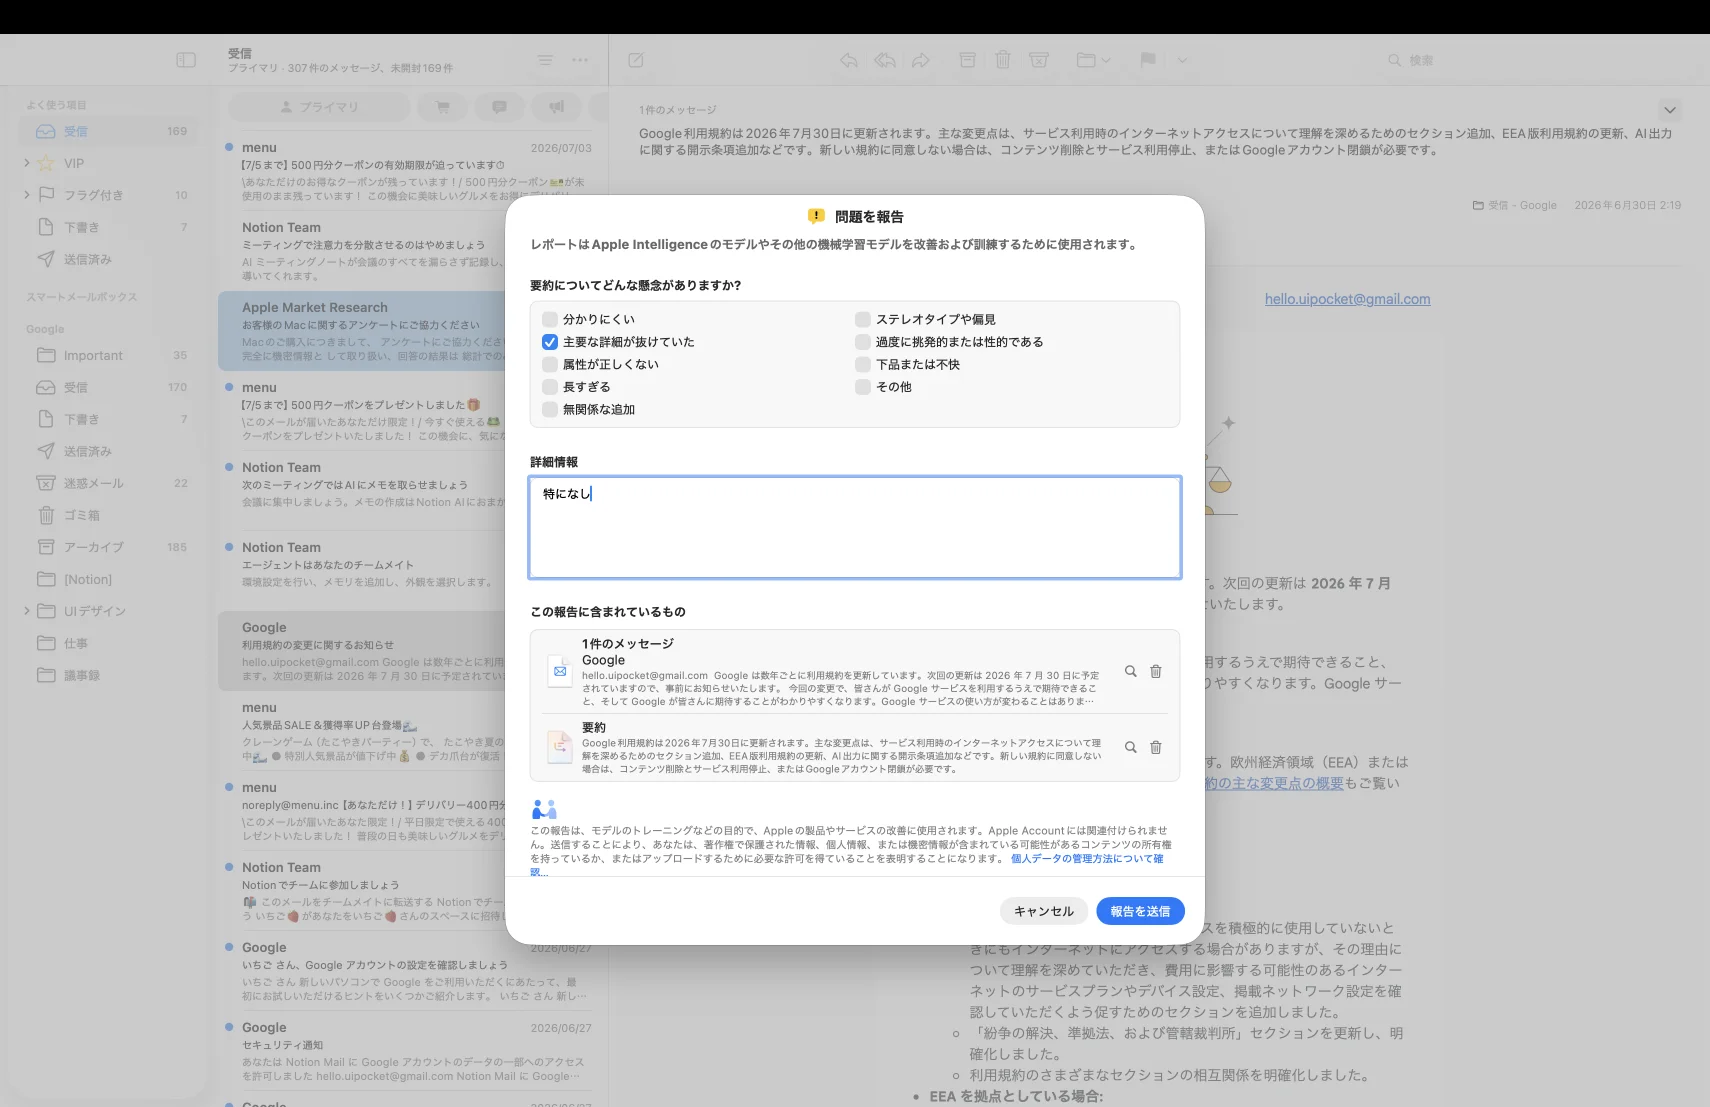The image size is (1710, 1107).
Task: Select 受信 in favorites sidebar
Action: (109, 131)
